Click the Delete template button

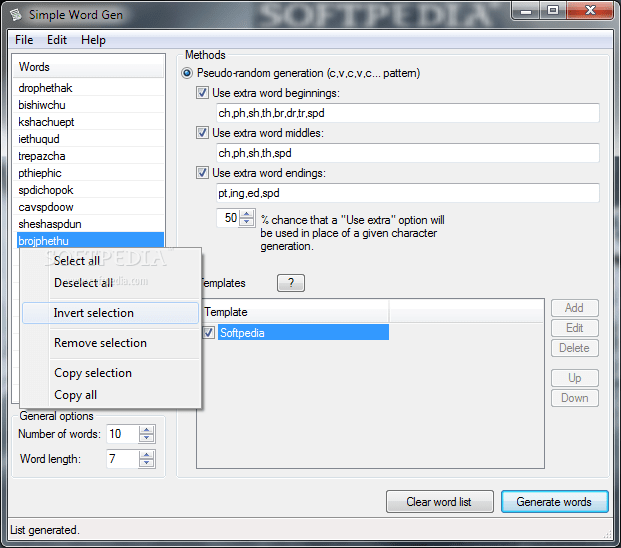pyautogui.click(x=575, y=348)
